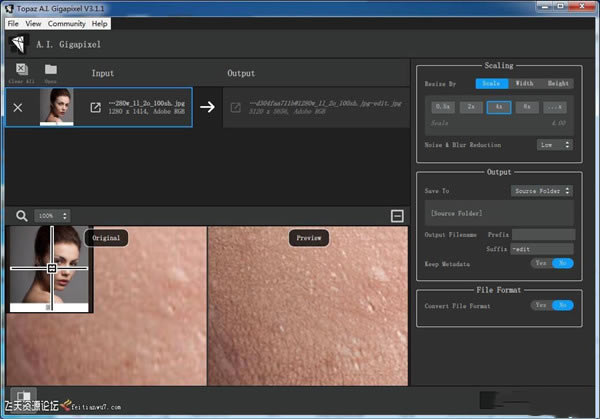Open the output file external-link icon
The height and width of the screenshot is (419, 600).
[236, 107]
